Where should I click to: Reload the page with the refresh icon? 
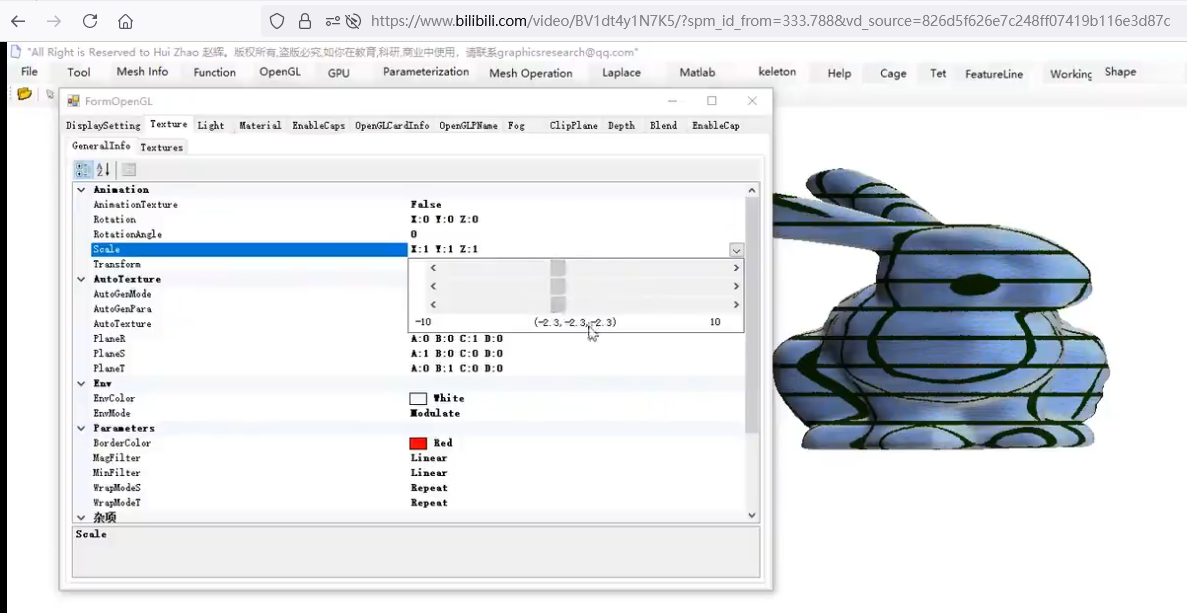point(89,21)
